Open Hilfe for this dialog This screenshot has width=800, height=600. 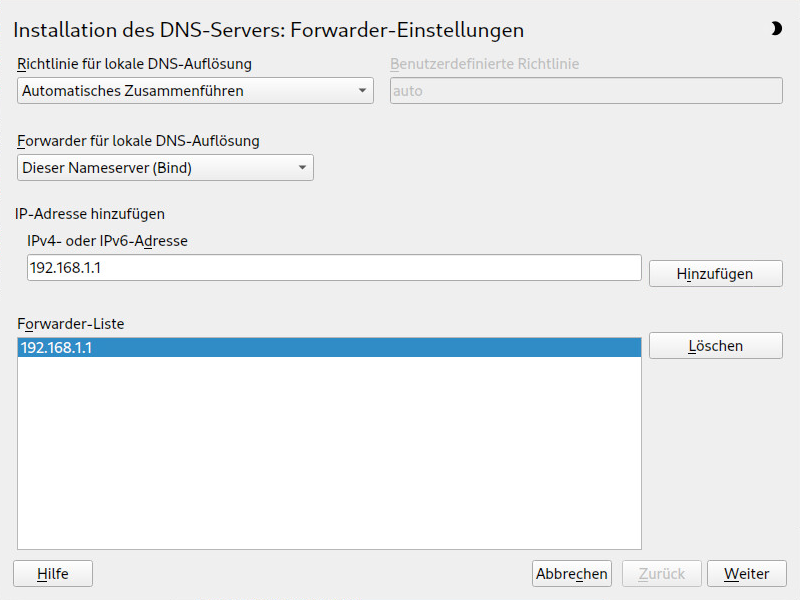click(53, 574)
